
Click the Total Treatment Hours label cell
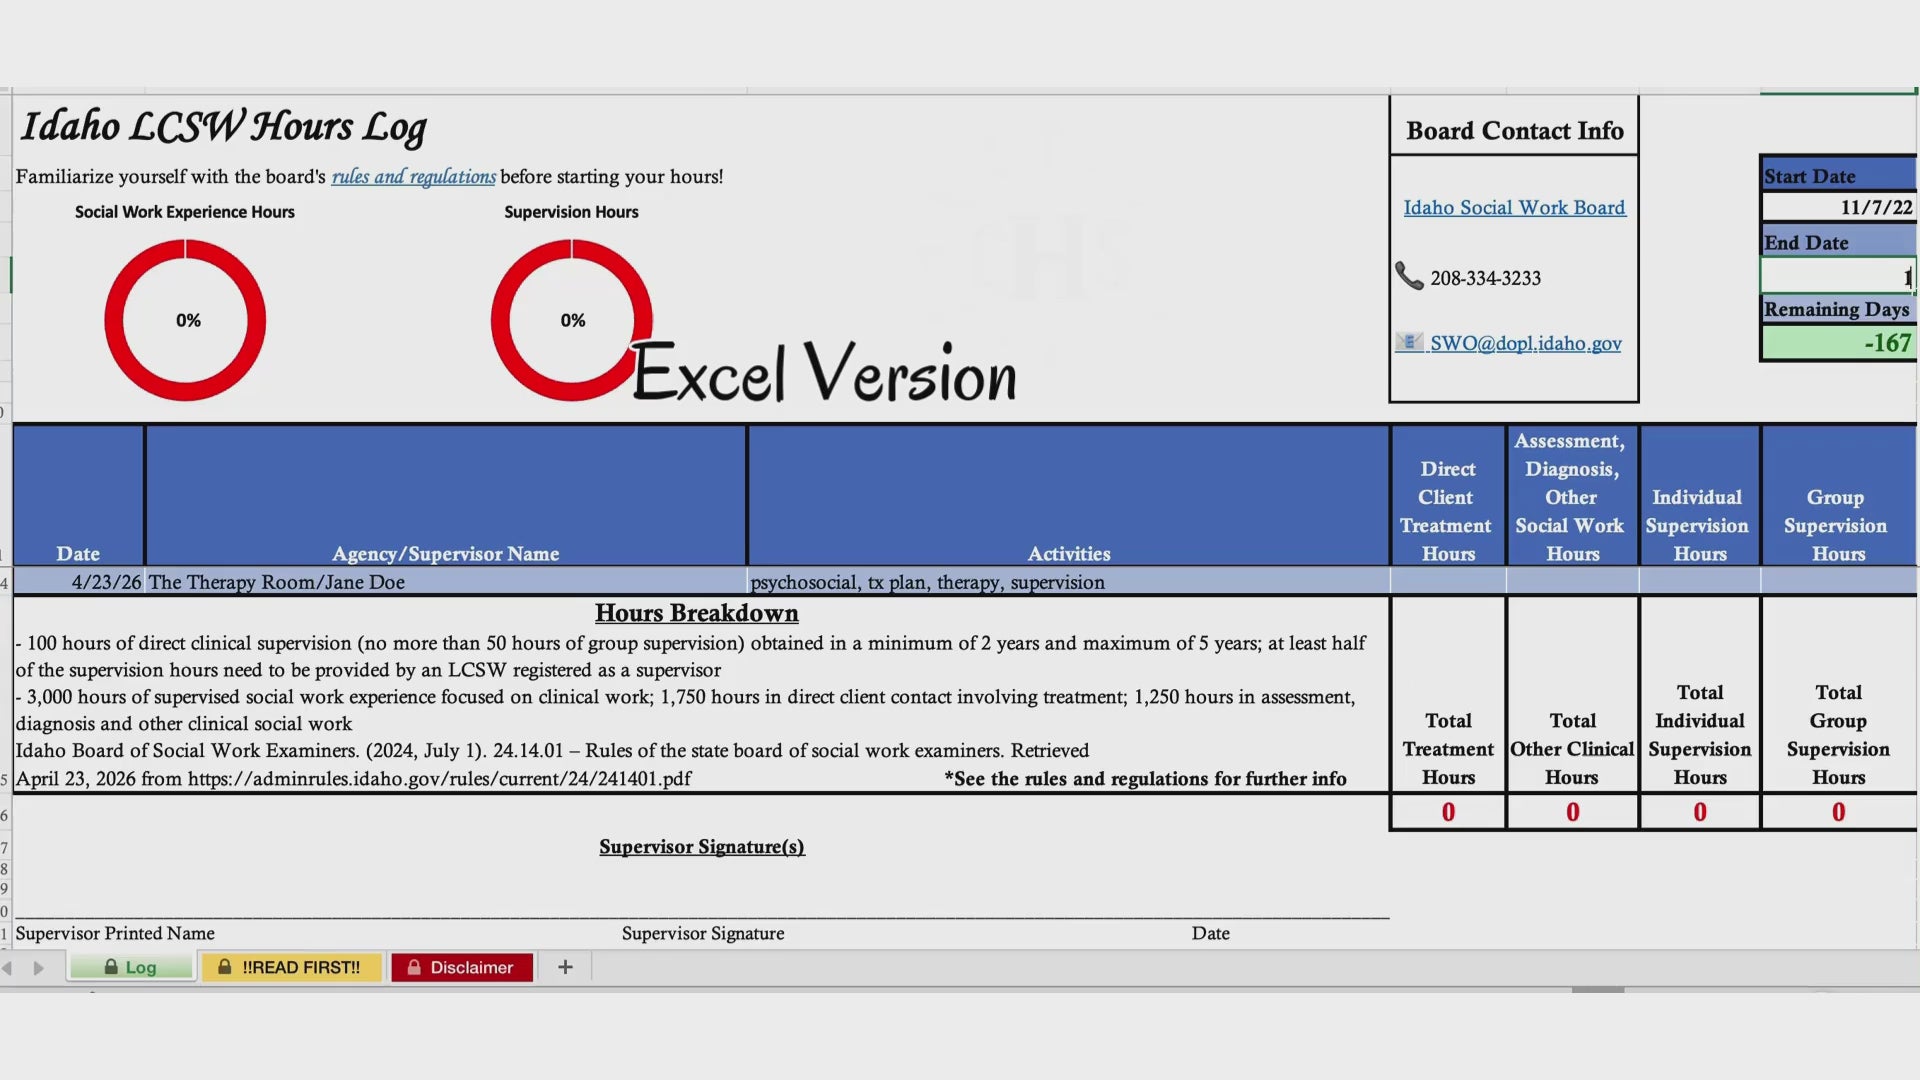tap(1448, 695)
